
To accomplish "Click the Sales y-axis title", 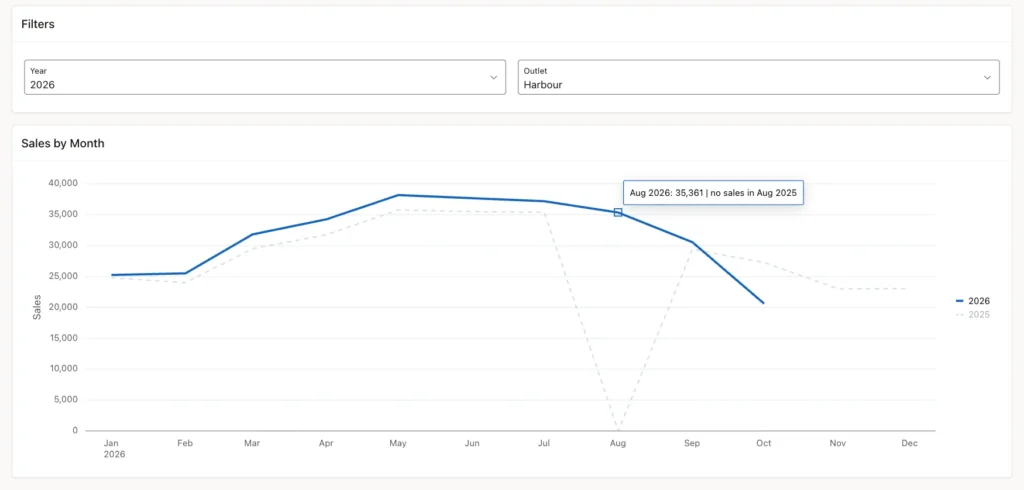I will click(x=37, y=307).
